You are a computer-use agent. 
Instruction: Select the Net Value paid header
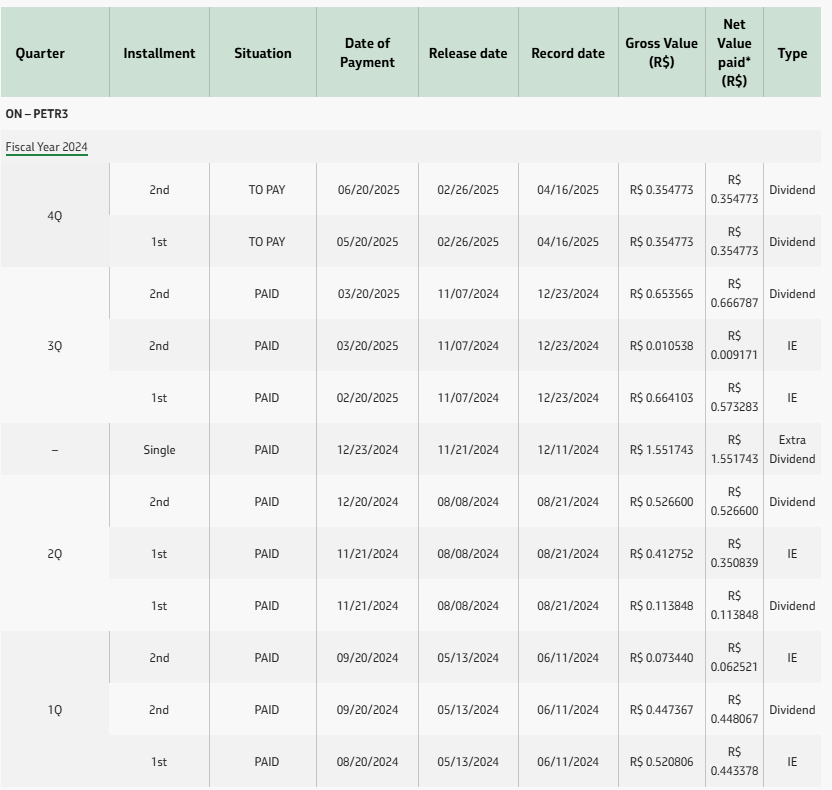[x=734, y=53]
